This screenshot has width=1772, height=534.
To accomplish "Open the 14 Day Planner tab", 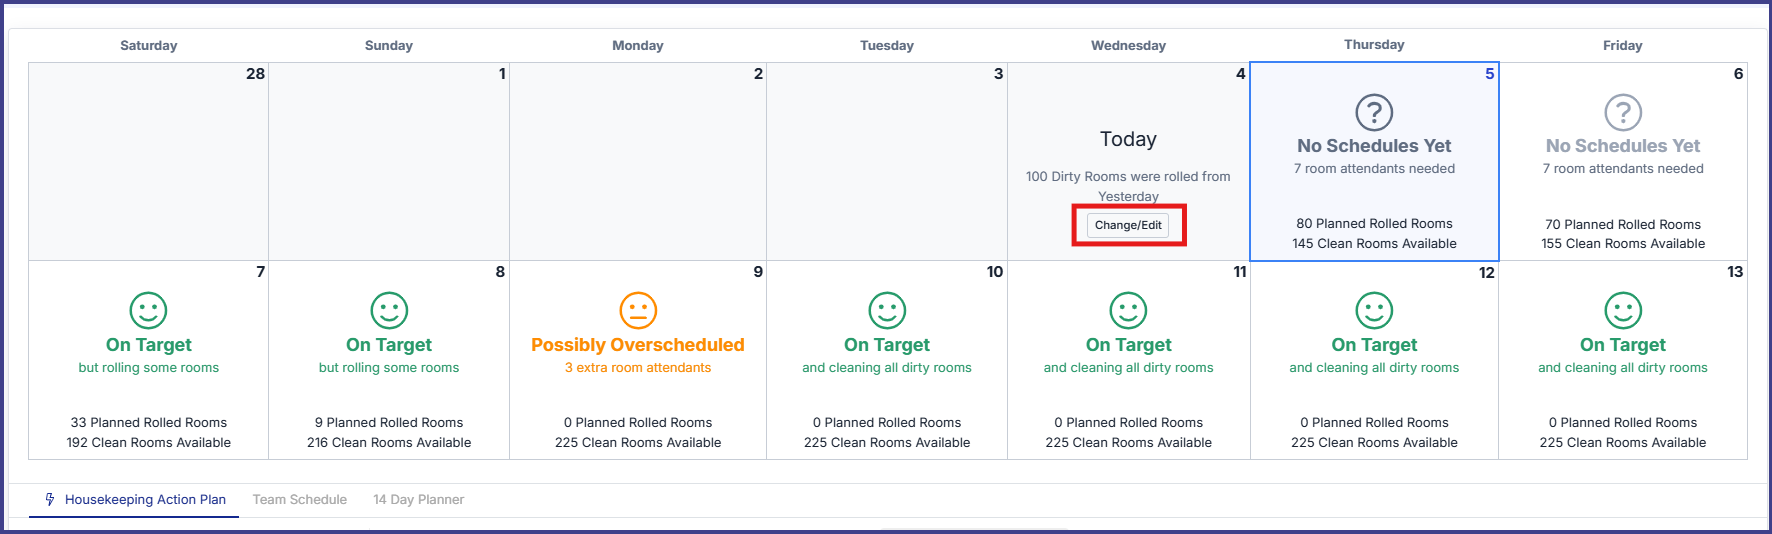I will point(418,500).
